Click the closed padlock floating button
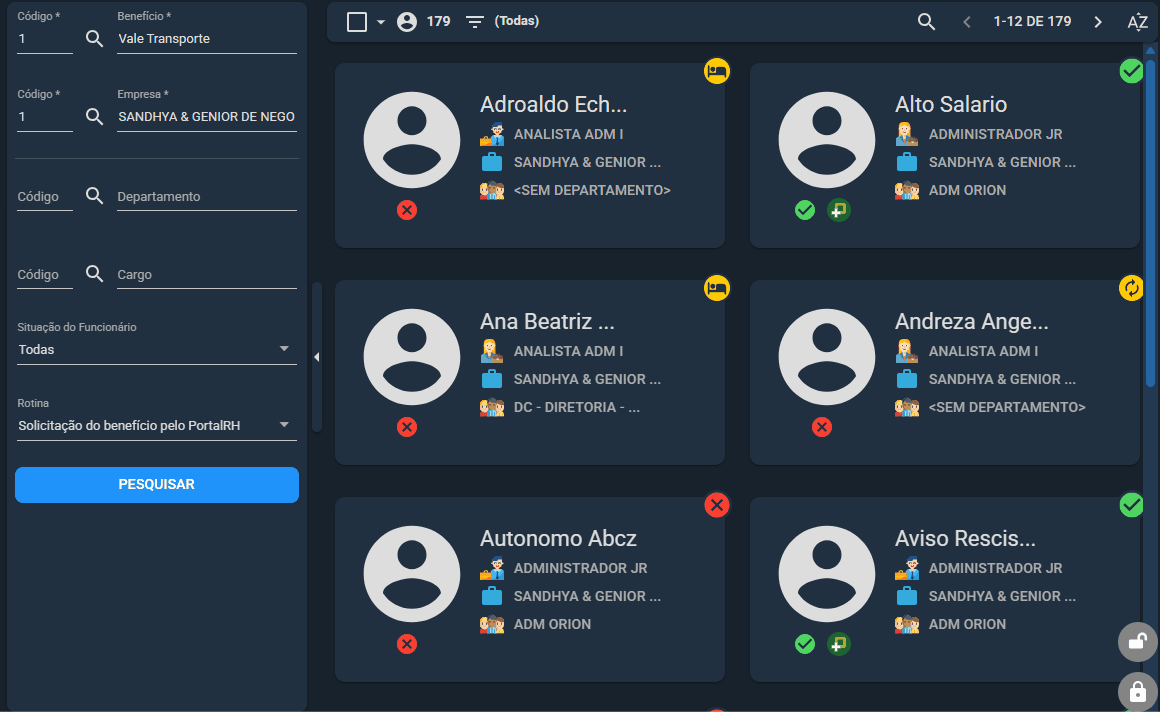 click(1138, 691)
